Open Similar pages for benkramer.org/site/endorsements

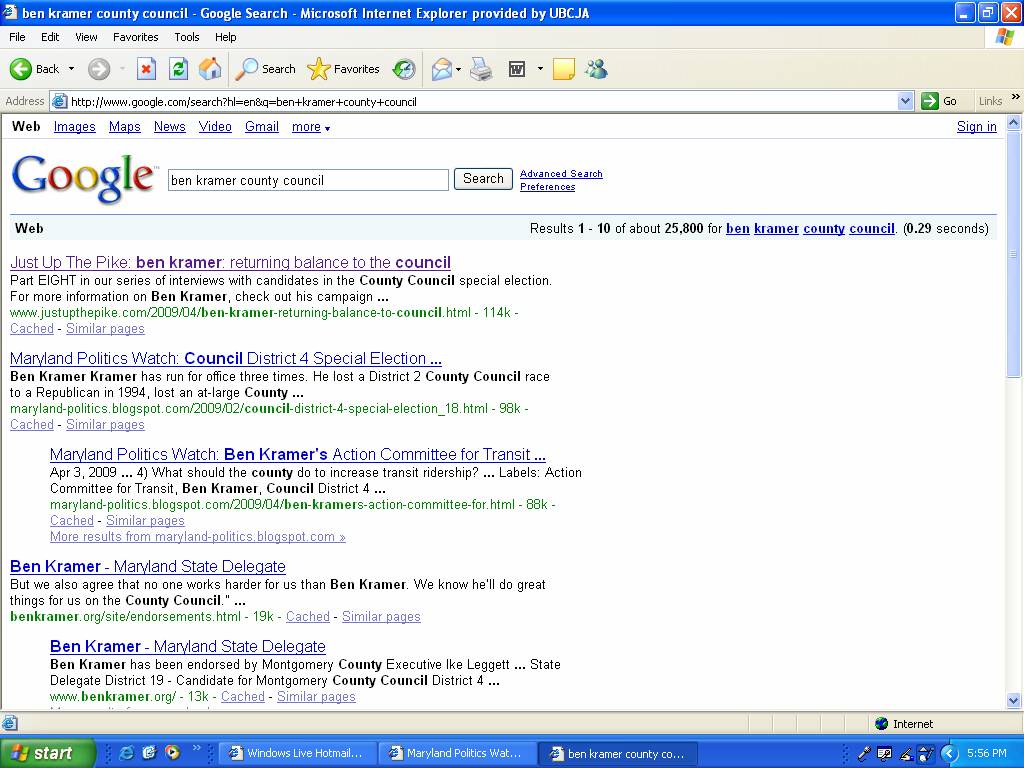tap(381, 616)
